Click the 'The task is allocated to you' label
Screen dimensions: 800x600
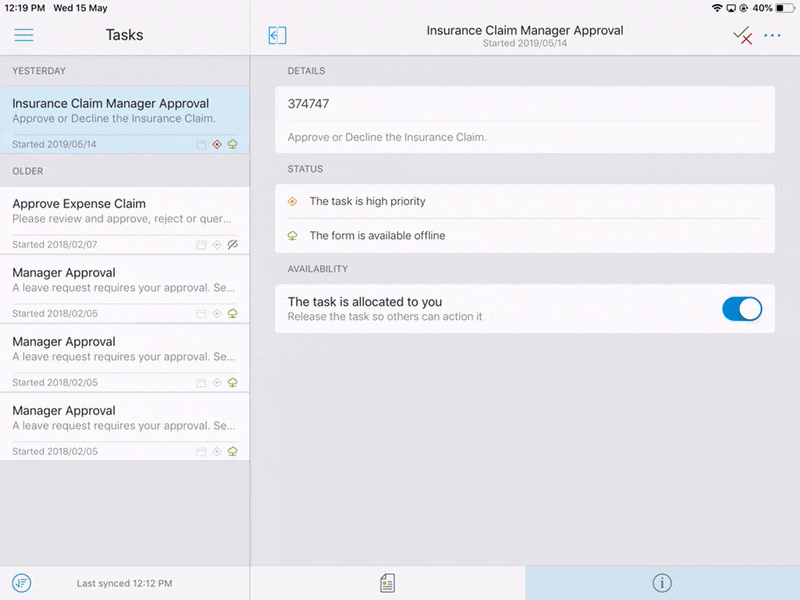[x=365, y=302]
